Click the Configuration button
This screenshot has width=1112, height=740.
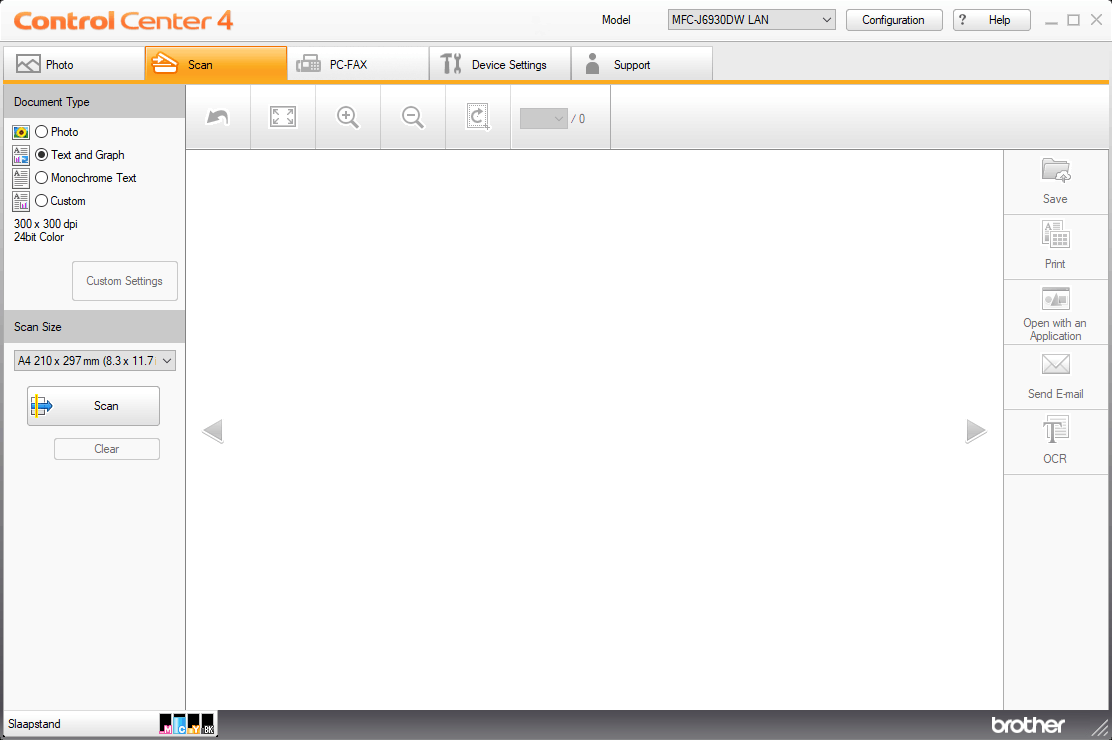click(x=894, y=20)
